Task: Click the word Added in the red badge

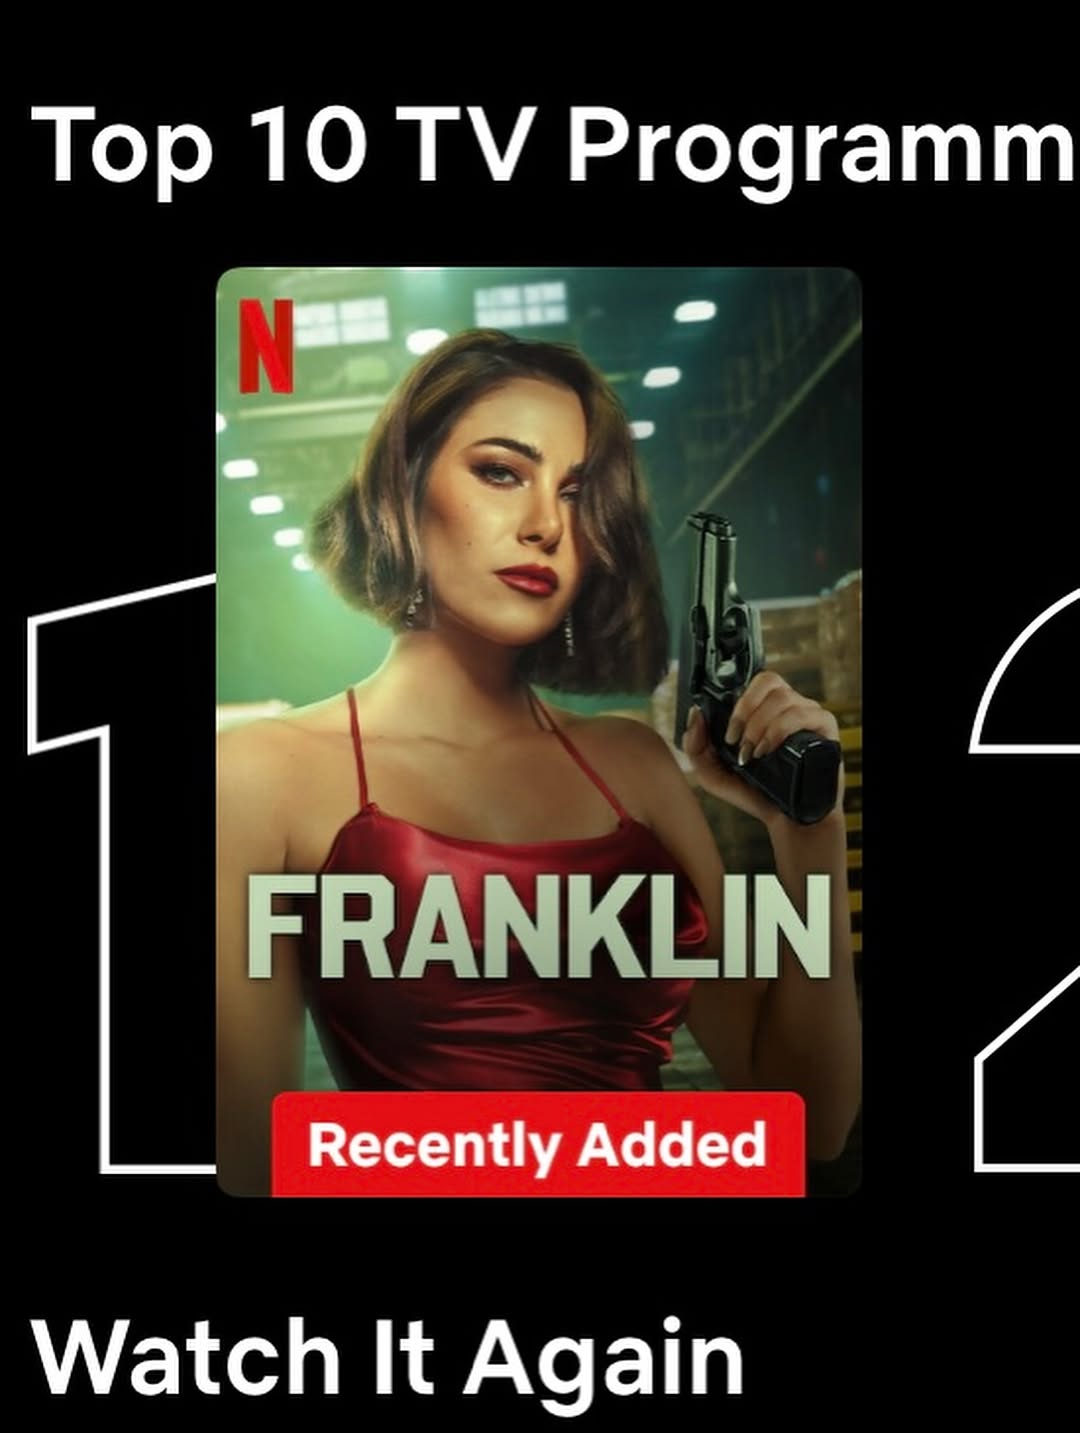Action: point(672,1144)
